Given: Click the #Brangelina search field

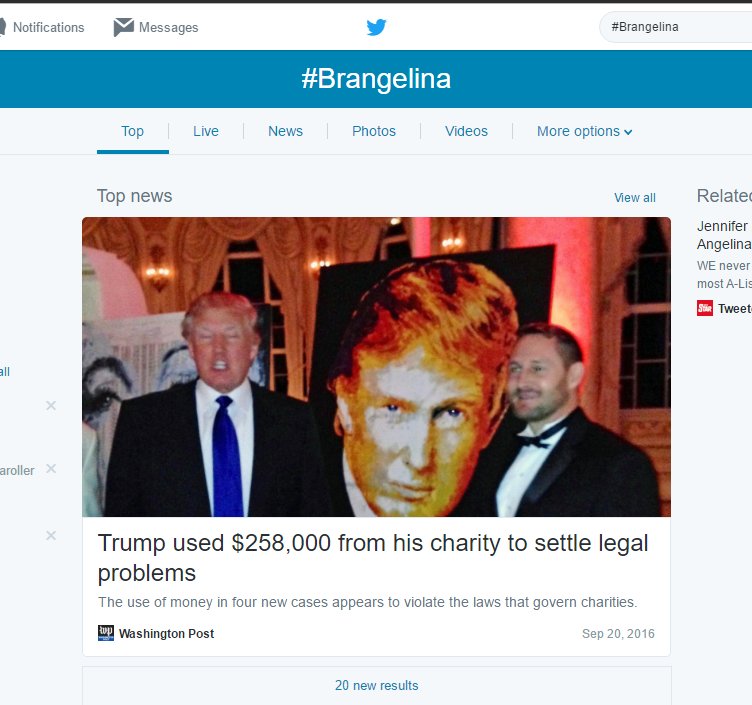Looking at the screenshot, I should (675, 27).
